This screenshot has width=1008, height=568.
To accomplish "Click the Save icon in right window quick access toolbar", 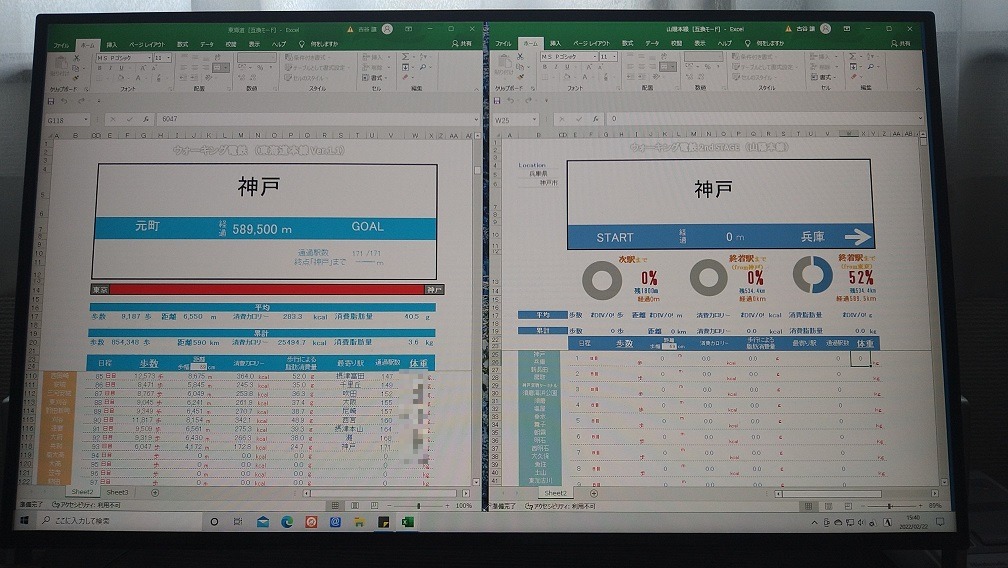I will point(497,101).
